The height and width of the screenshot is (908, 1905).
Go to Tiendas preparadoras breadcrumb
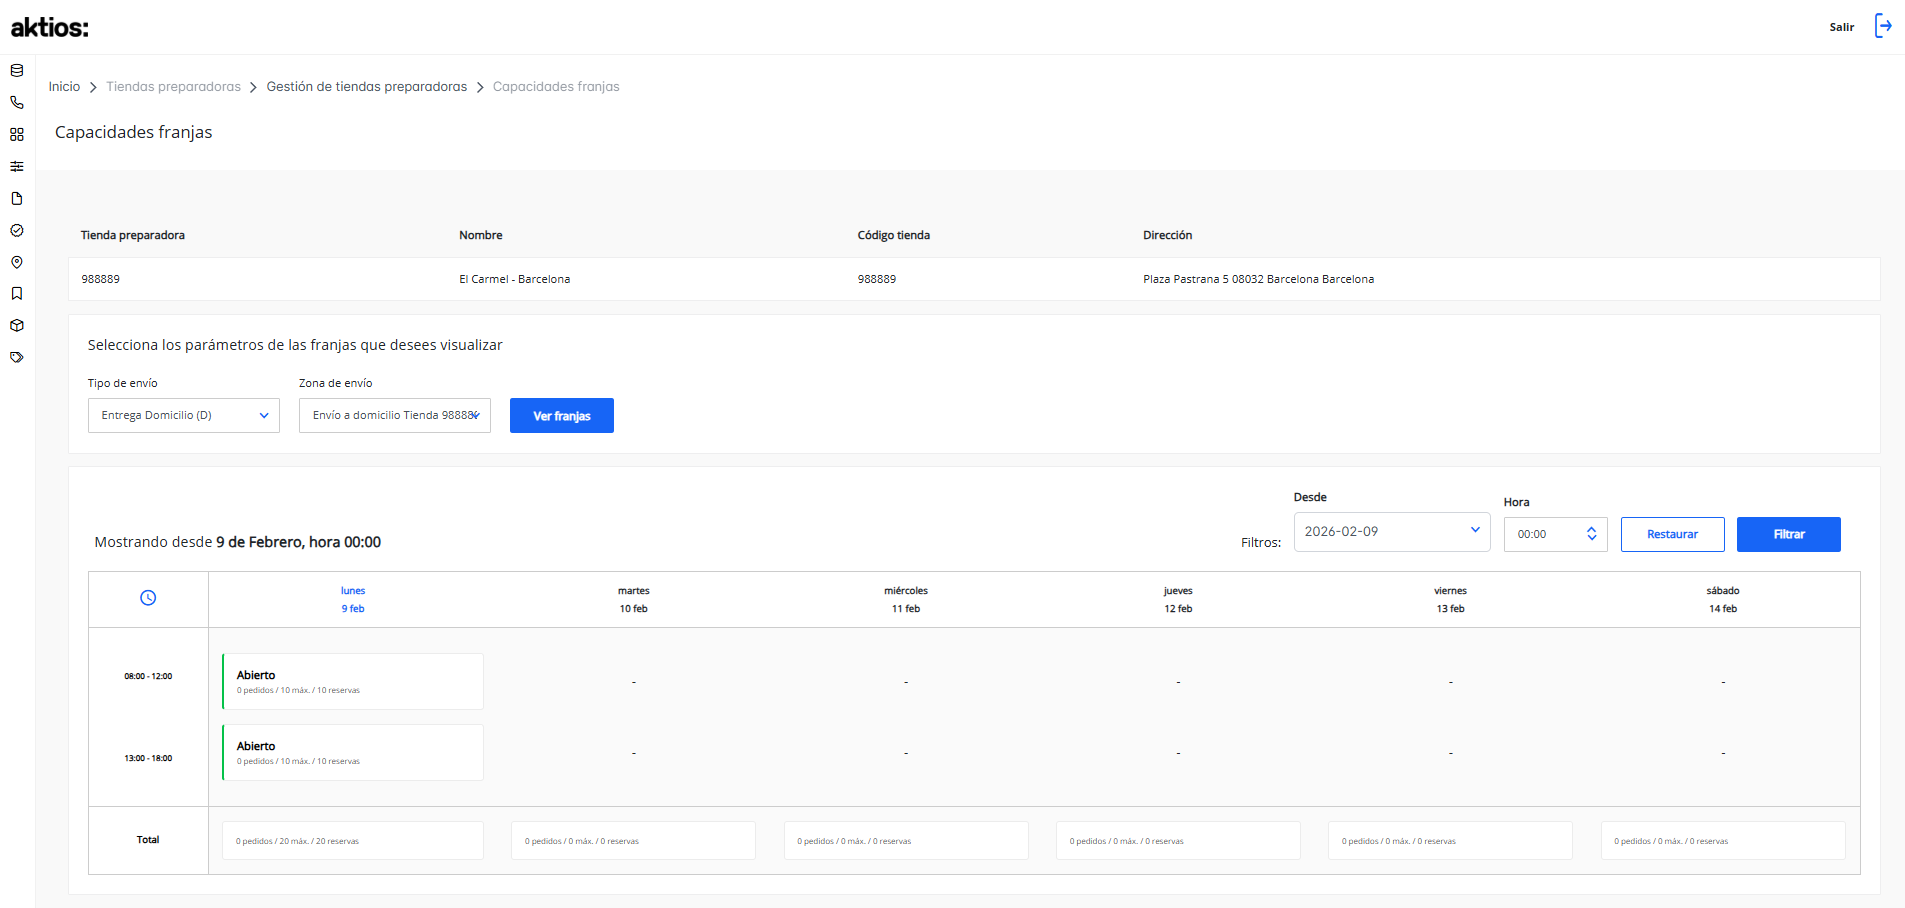tap(174, 87)
